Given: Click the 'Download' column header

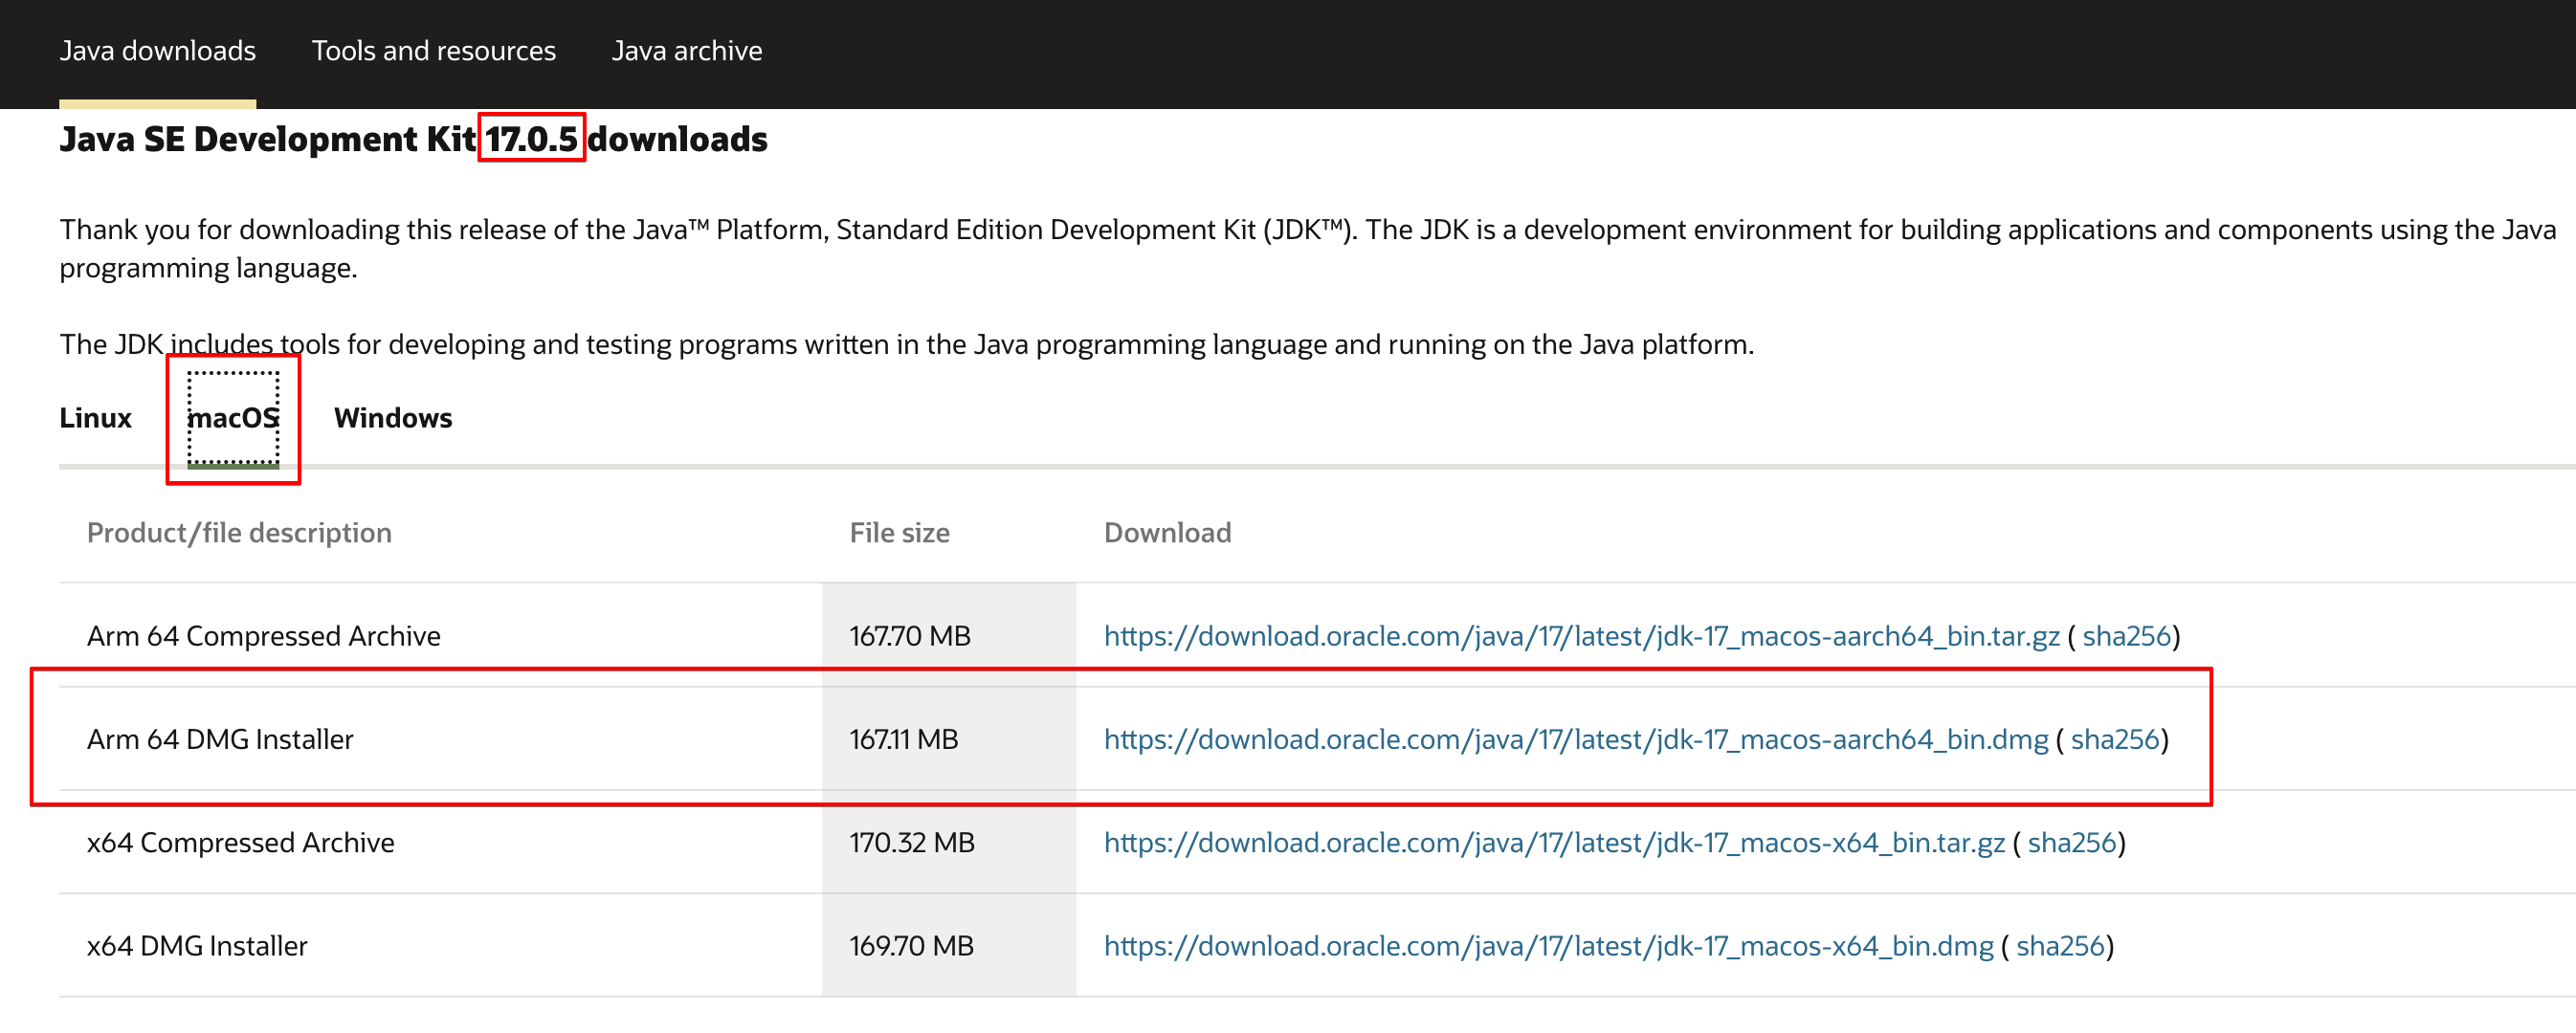Looking at the screenshot, I should 1167,532.
